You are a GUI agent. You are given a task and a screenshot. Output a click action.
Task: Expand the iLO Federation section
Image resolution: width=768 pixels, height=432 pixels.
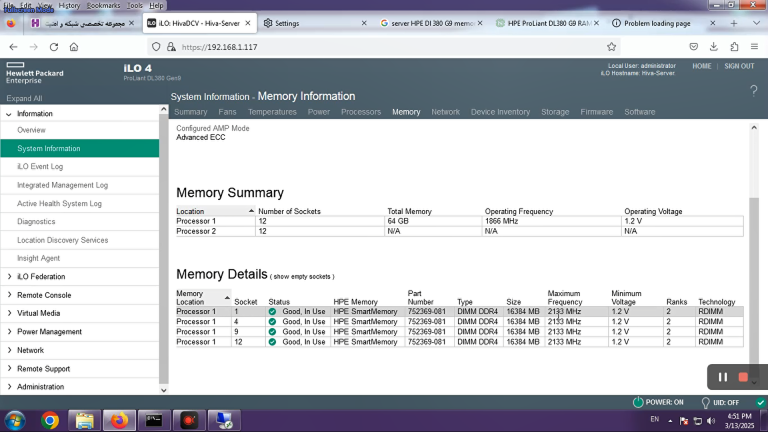(9, 277)
